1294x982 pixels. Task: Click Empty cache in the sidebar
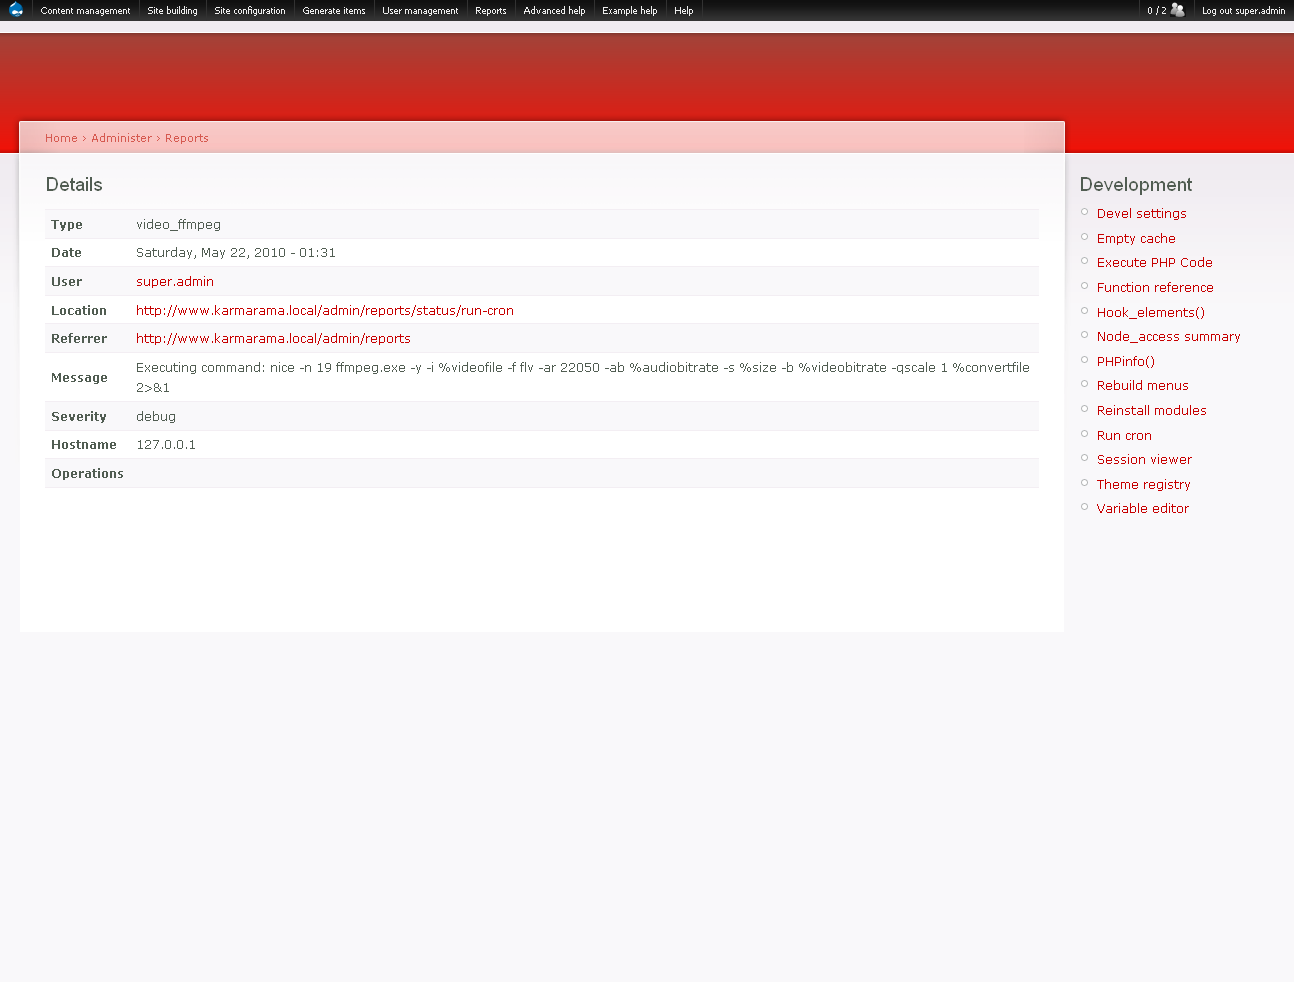(x=1136, y=238)
